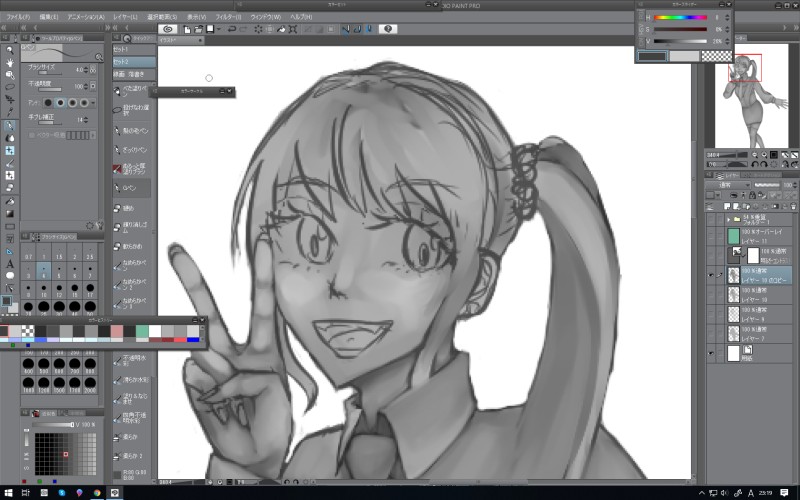The height and width of the screenshot is (500, 800).
Task: Open layer color dropdown arrow
Action: click(x=718, y=195)
